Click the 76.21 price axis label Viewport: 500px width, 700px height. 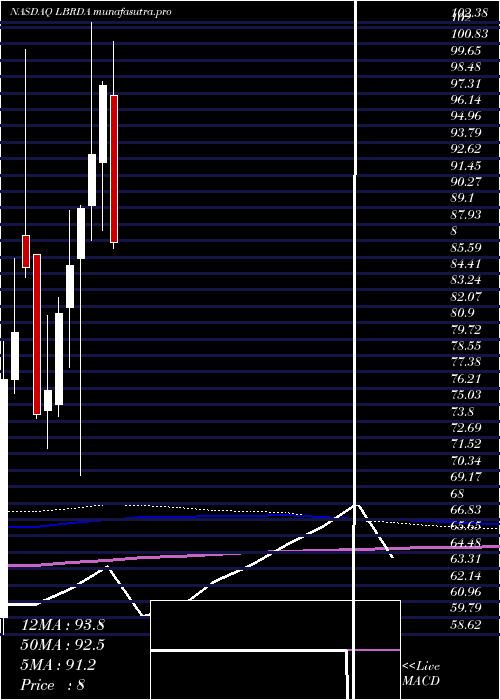click(x=466, y=379)
